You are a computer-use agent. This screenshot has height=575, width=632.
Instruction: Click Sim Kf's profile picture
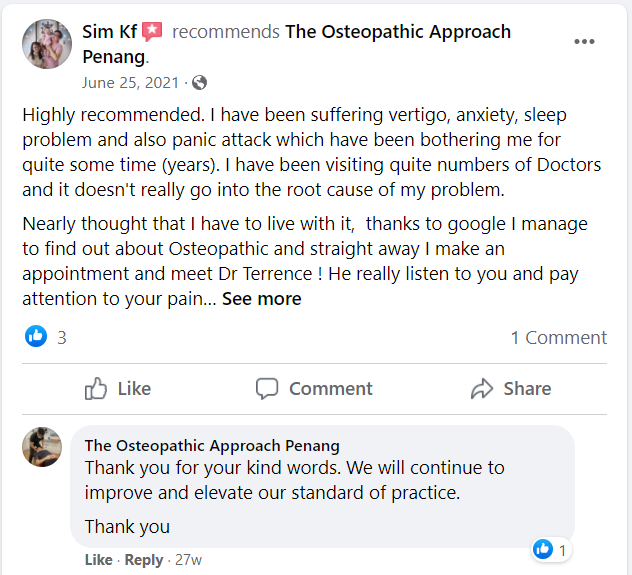point(47,44)
